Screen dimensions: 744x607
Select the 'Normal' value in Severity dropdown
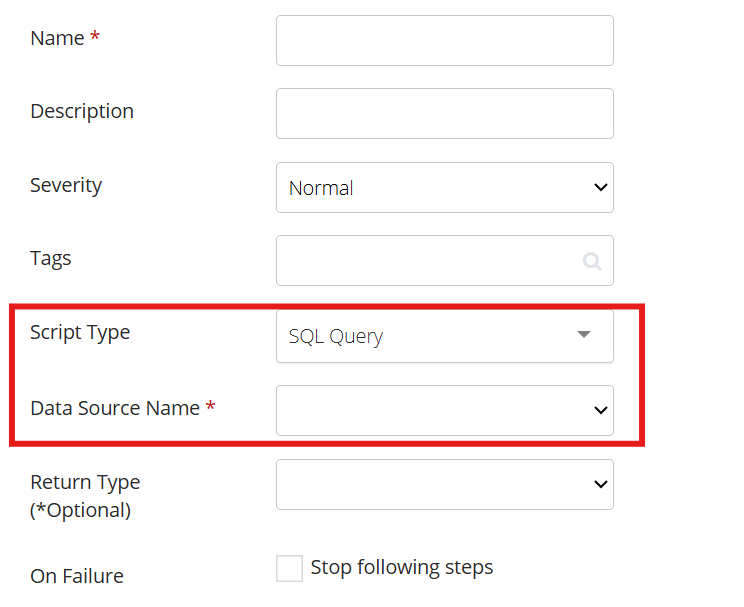tap(321, 188)
